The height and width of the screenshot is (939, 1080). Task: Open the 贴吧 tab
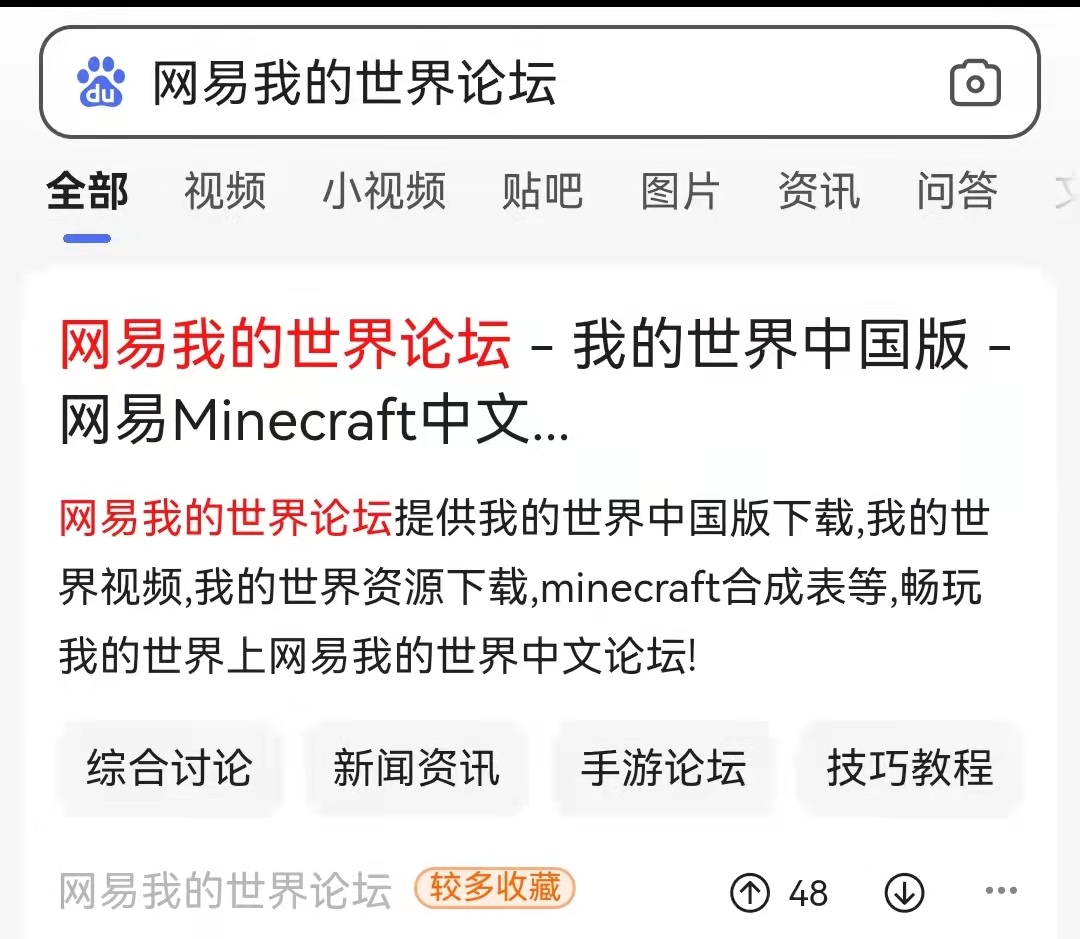(542, 191)
